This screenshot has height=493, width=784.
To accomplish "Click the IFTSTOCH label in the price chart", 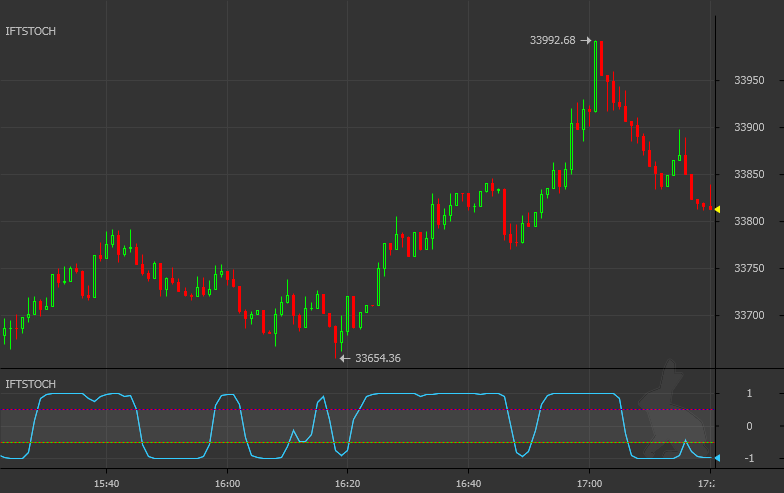I will click(30, 31).
